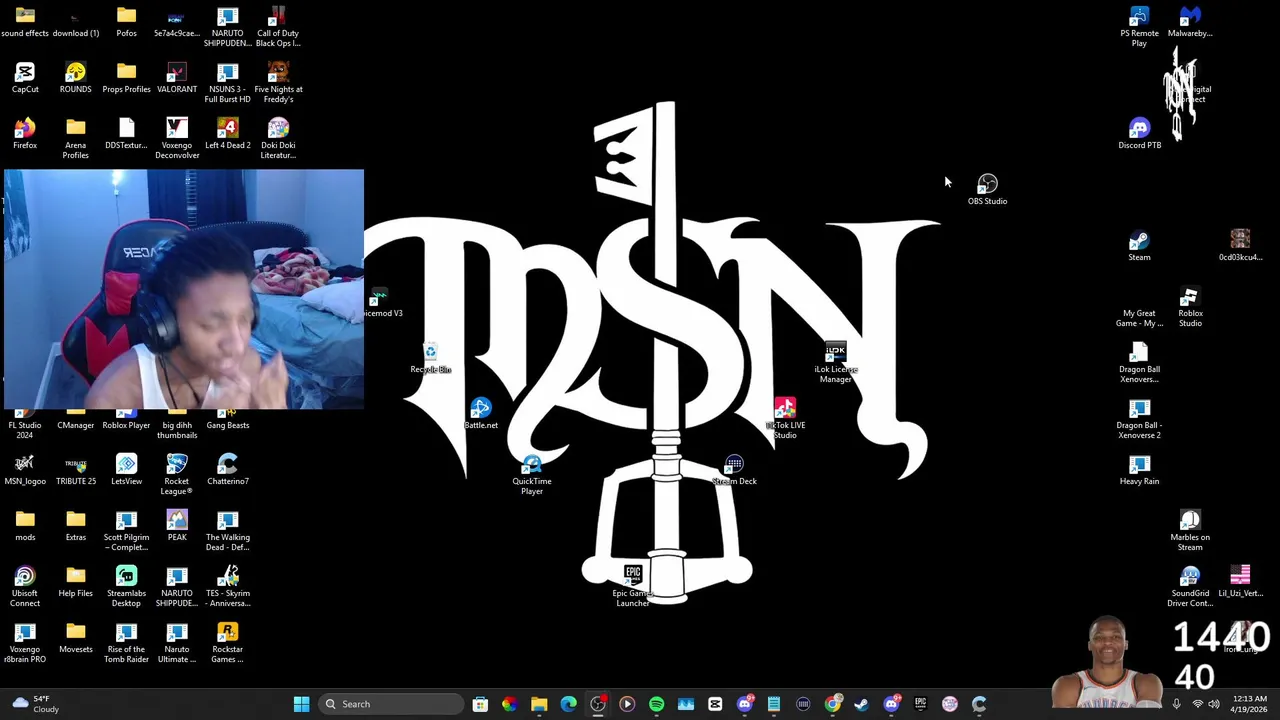
Task: Open the Naruto Ultimate shortcut
Action: tap(177, 642)
